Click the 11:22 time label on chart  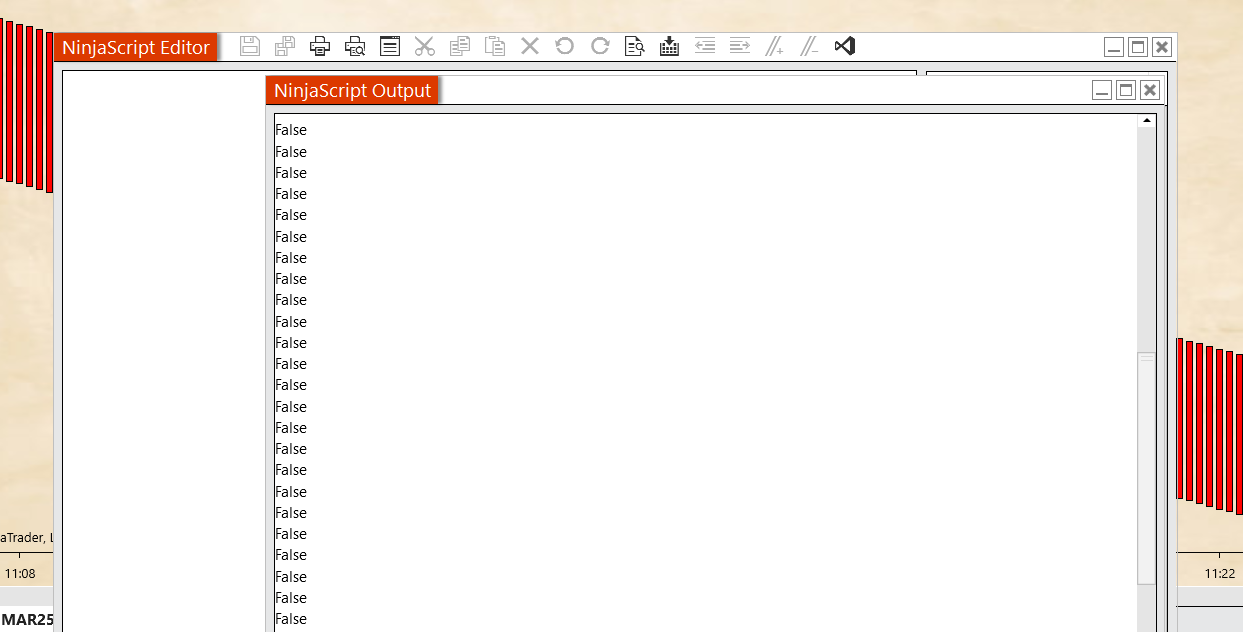pyautogui.click(x=1219, y=574)
